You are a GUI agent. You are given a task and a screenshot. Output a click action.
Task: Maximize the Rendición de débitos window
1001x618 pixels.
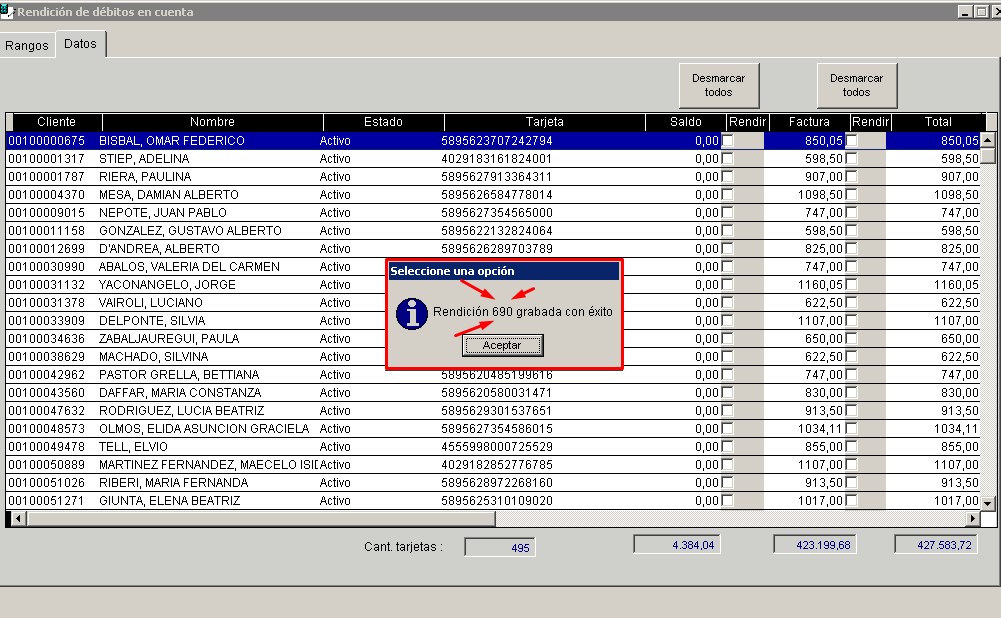click(x=981, y=11)
